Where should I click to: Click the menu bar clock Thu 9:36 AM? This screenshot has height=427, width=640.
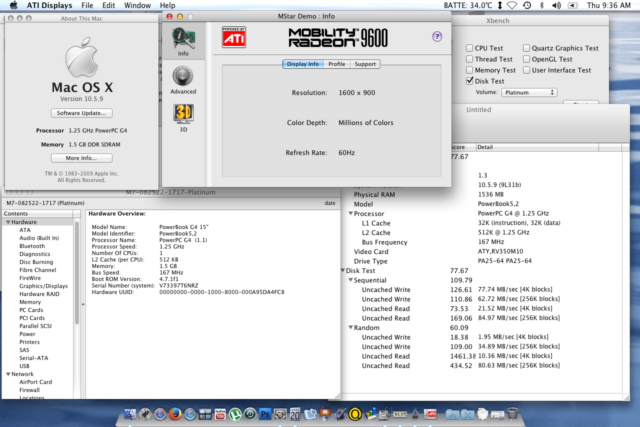[x=609, y=5]
